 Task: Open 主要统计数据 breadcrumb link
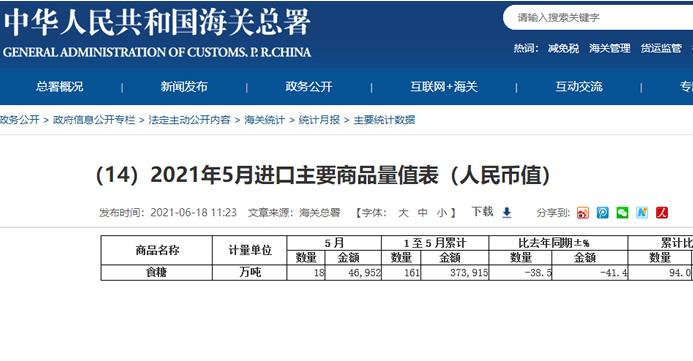384,120
